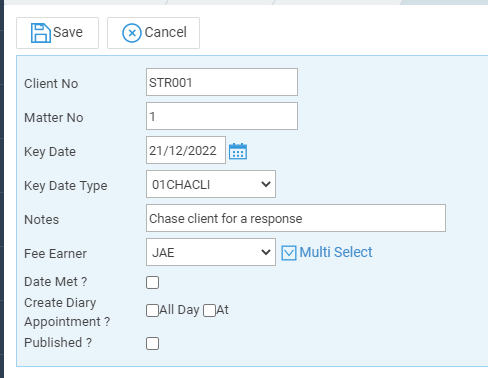
Task: Click the Key Date field showing 21/12/2022
Action: point(186,150)
